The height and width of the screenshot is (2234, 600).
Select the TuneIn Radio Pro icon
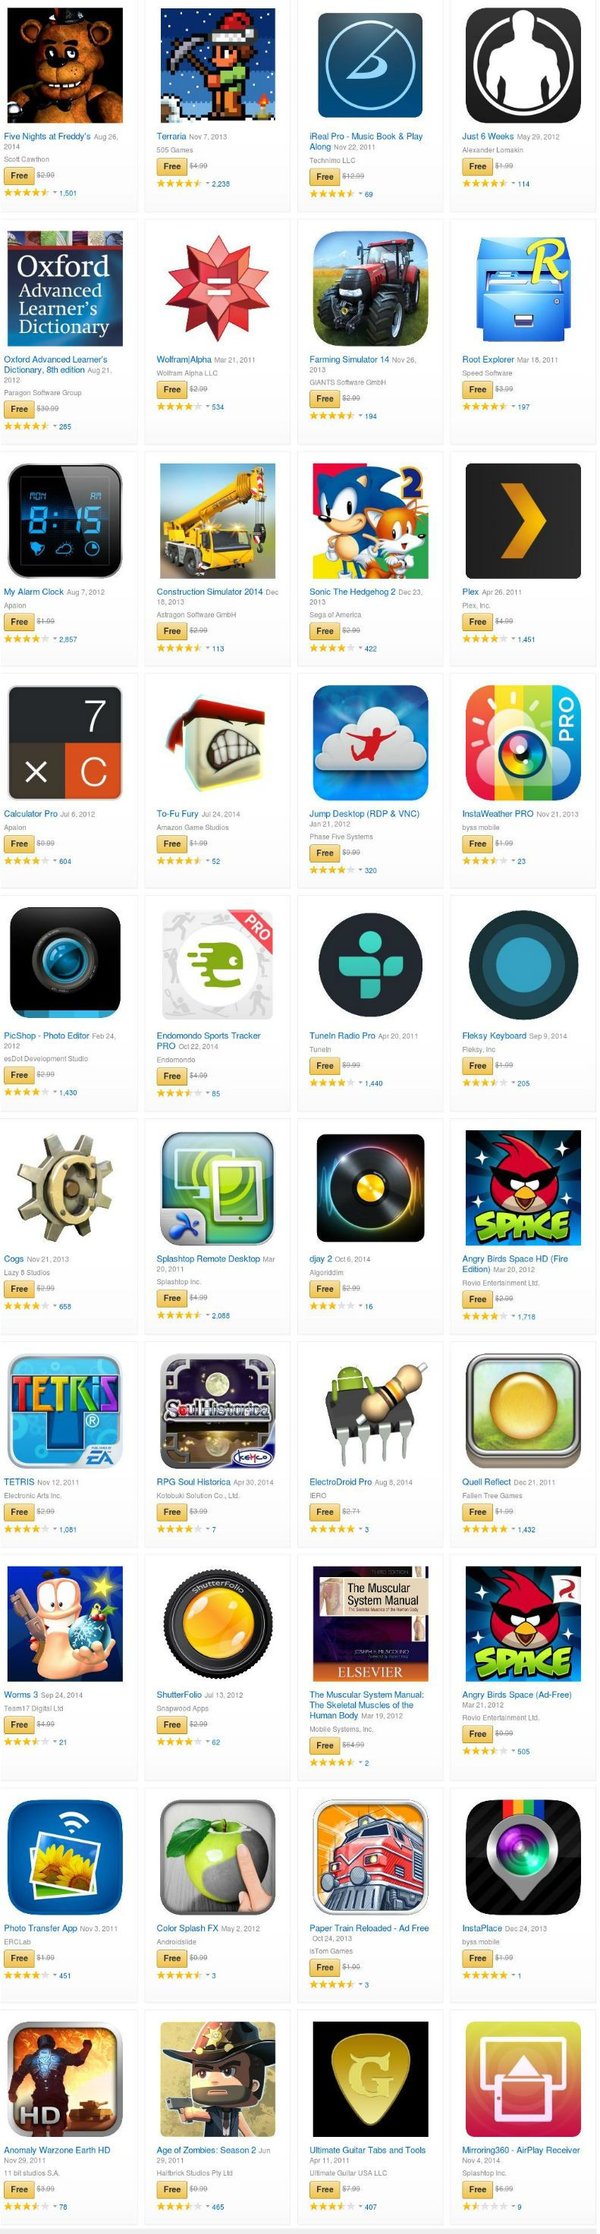(x=370, y=965)
